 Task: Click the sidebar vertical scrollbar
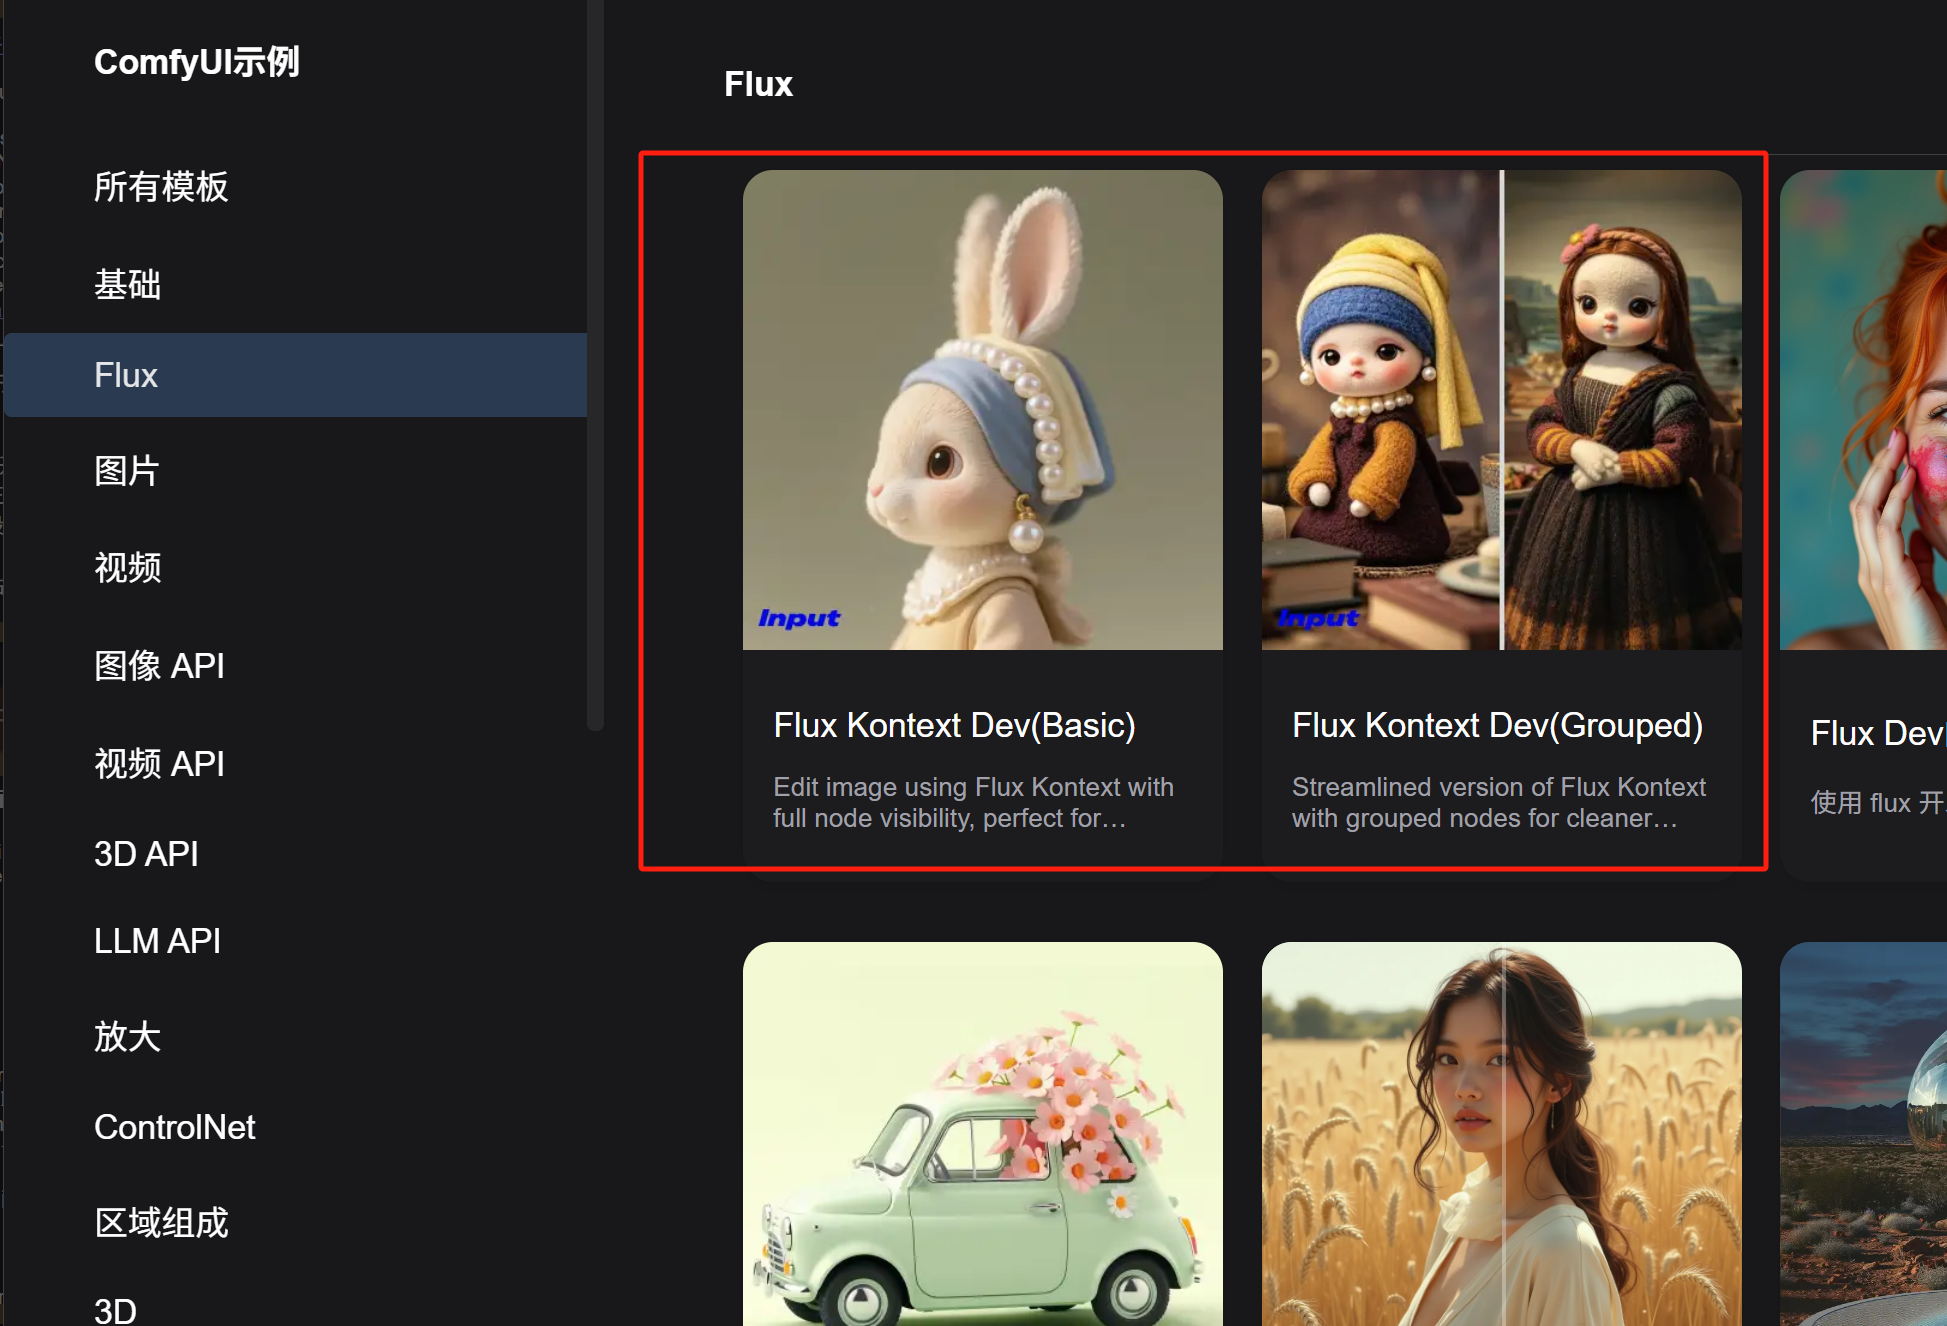point(596,365)
